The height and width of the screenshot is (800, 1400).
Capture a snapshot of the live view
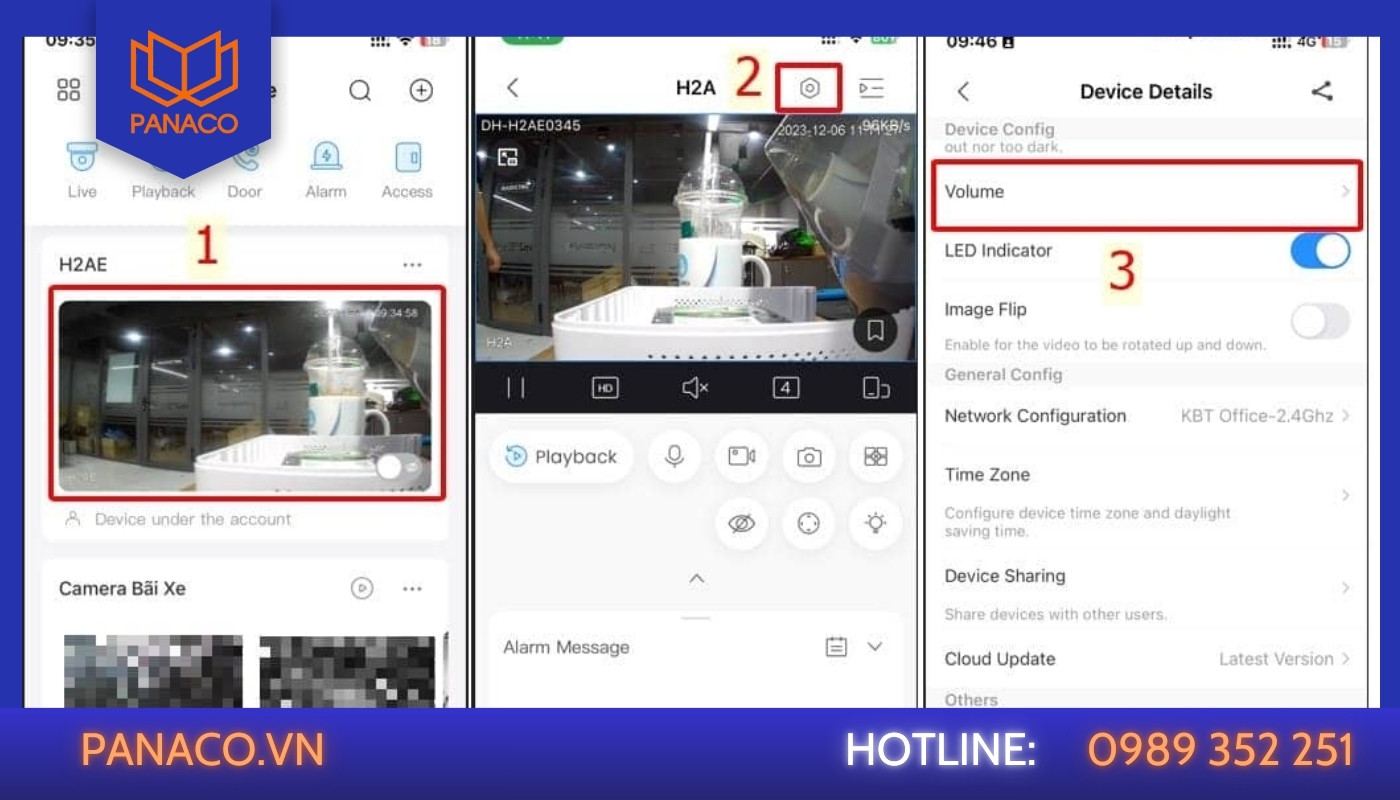[808, 456]
